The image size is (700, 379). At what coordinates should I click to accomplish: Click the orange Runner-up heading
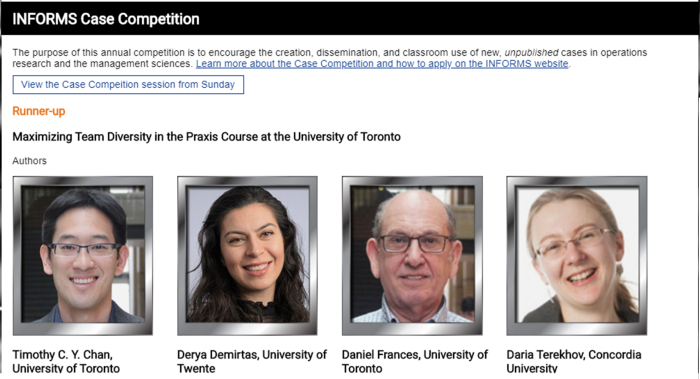39,111
